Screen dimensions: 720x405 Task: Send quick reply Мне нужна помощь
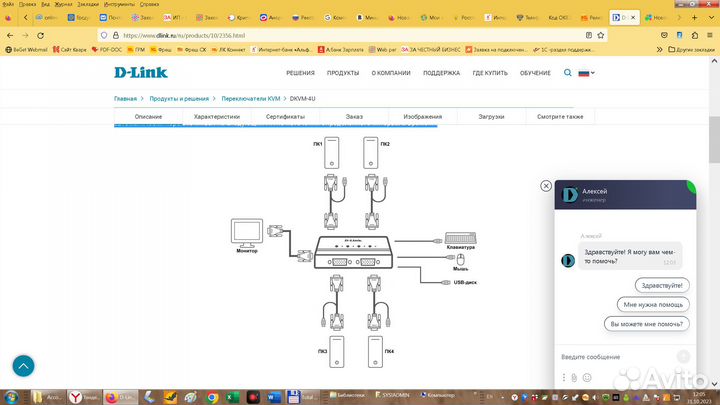[653, 304]
